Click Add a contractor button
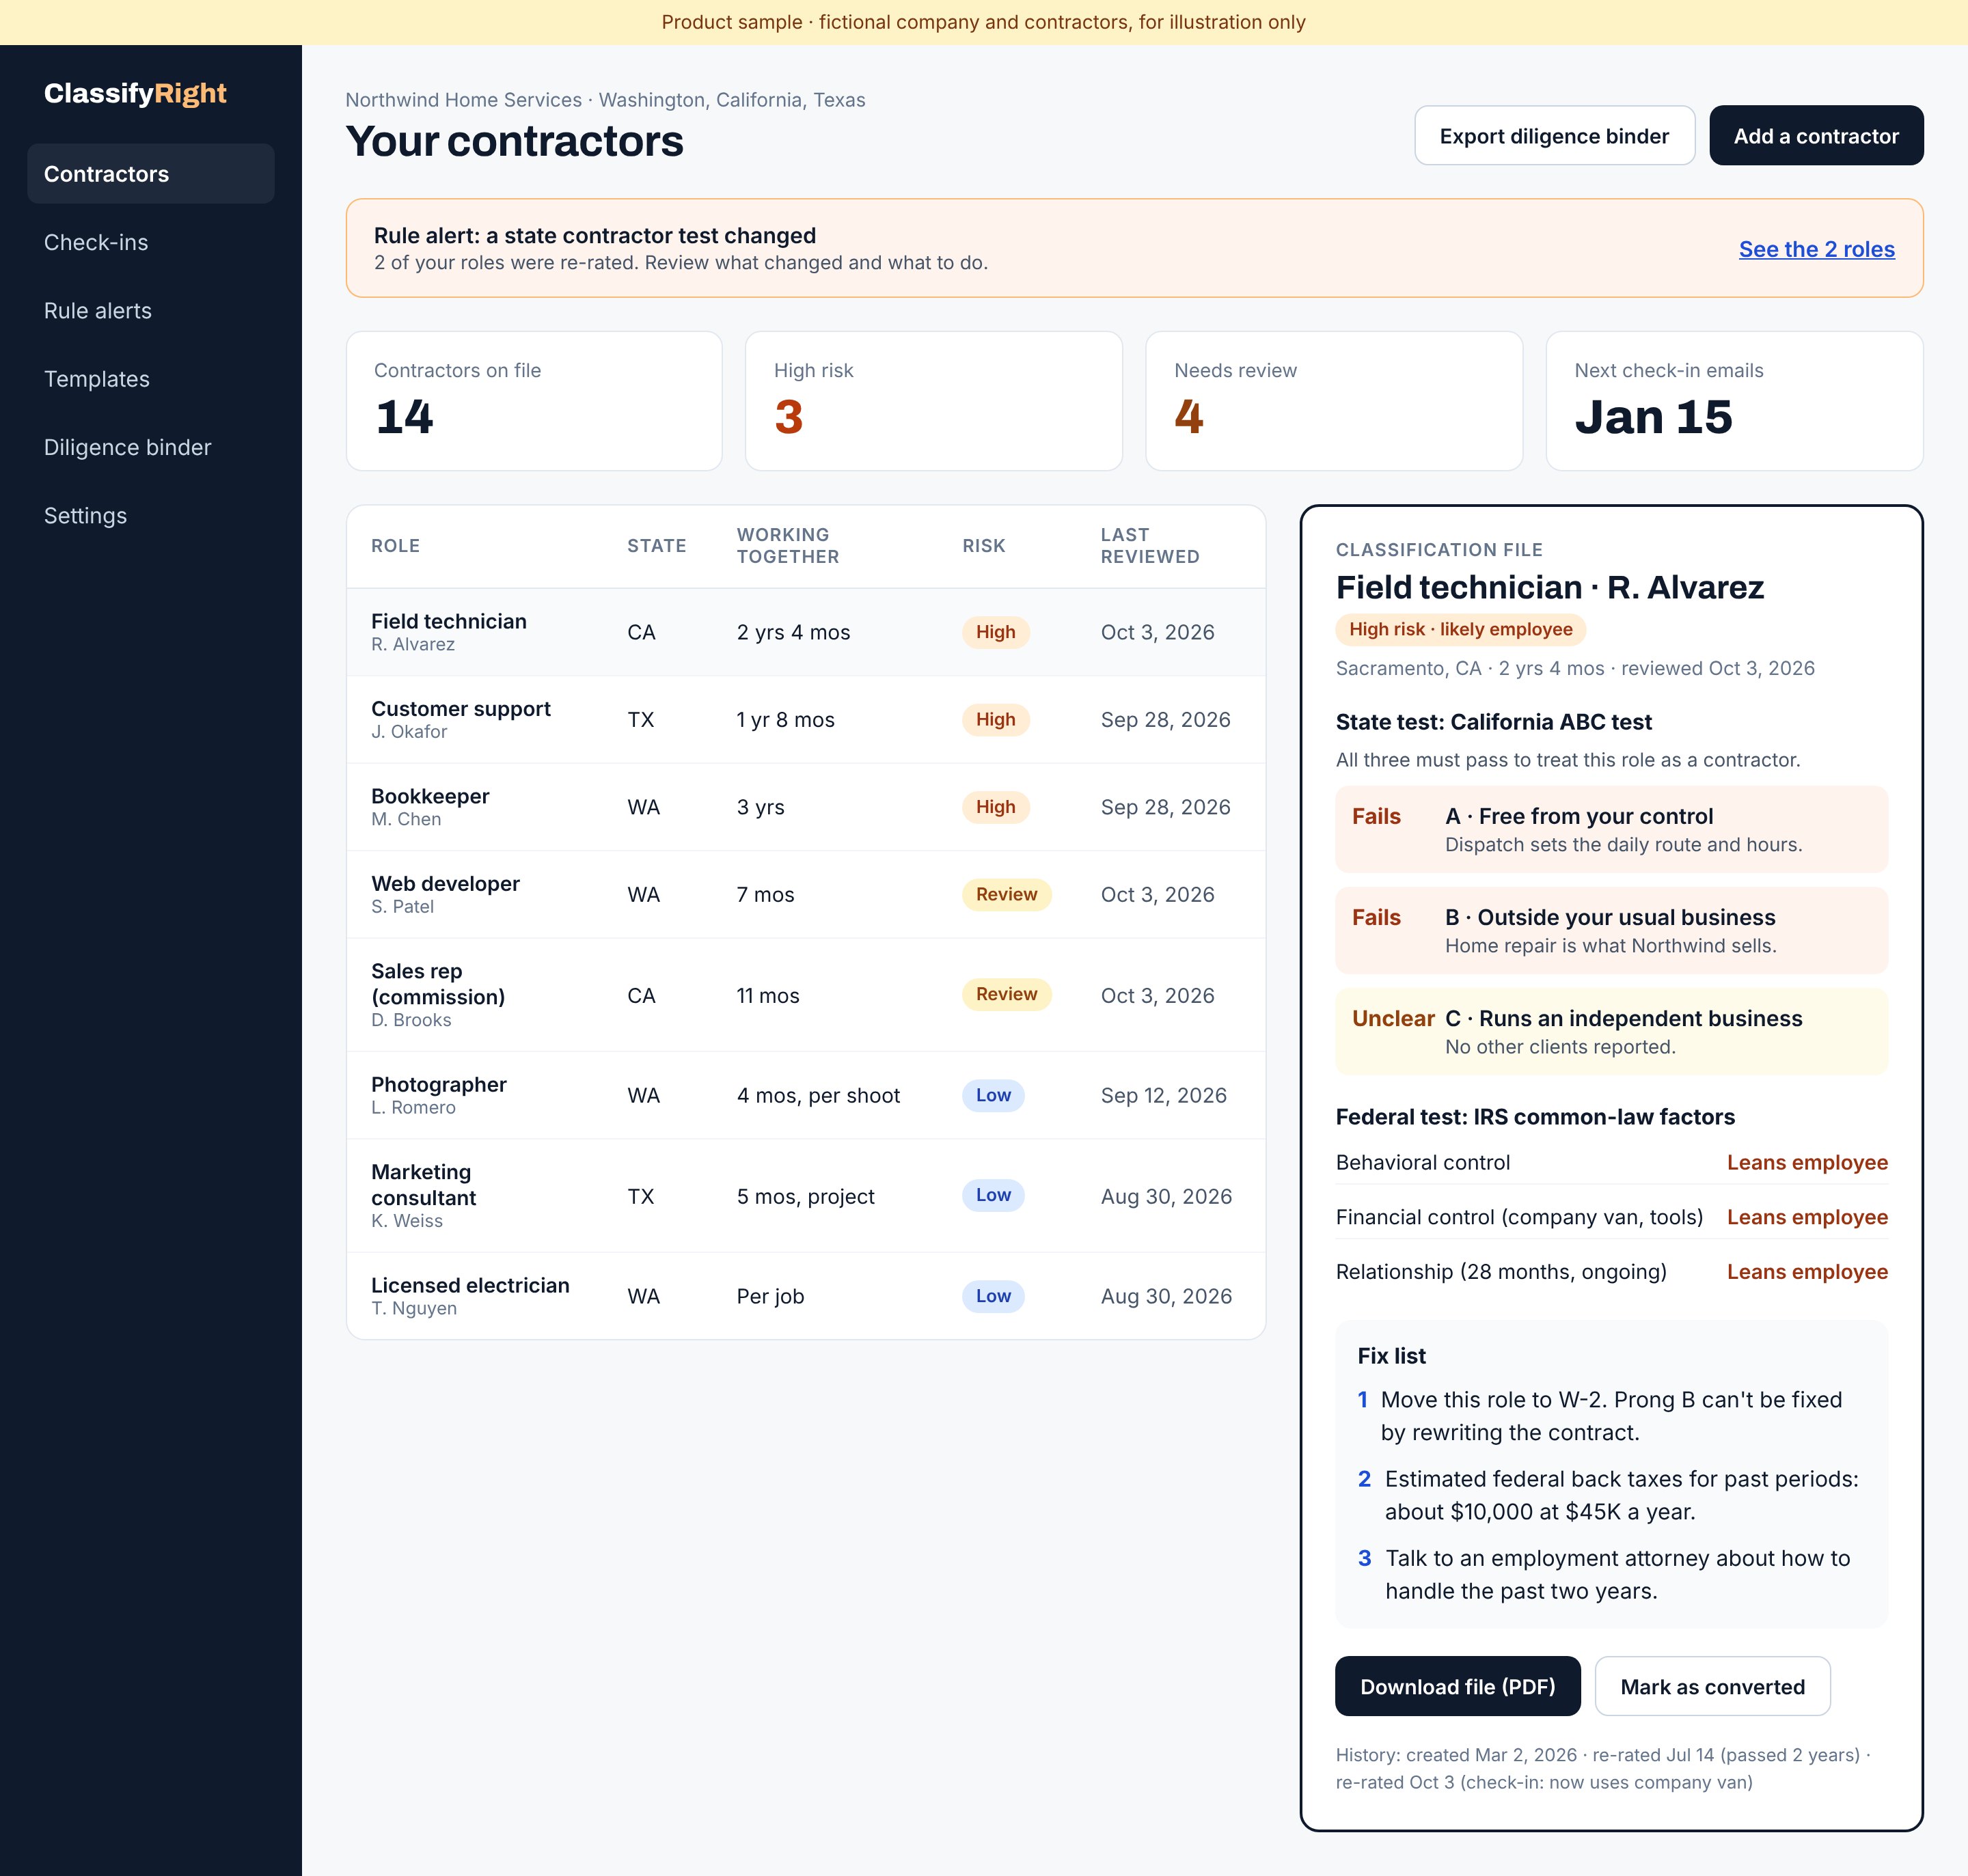The width and height of the screenshot is (1968, 1876). (1816, 136)
